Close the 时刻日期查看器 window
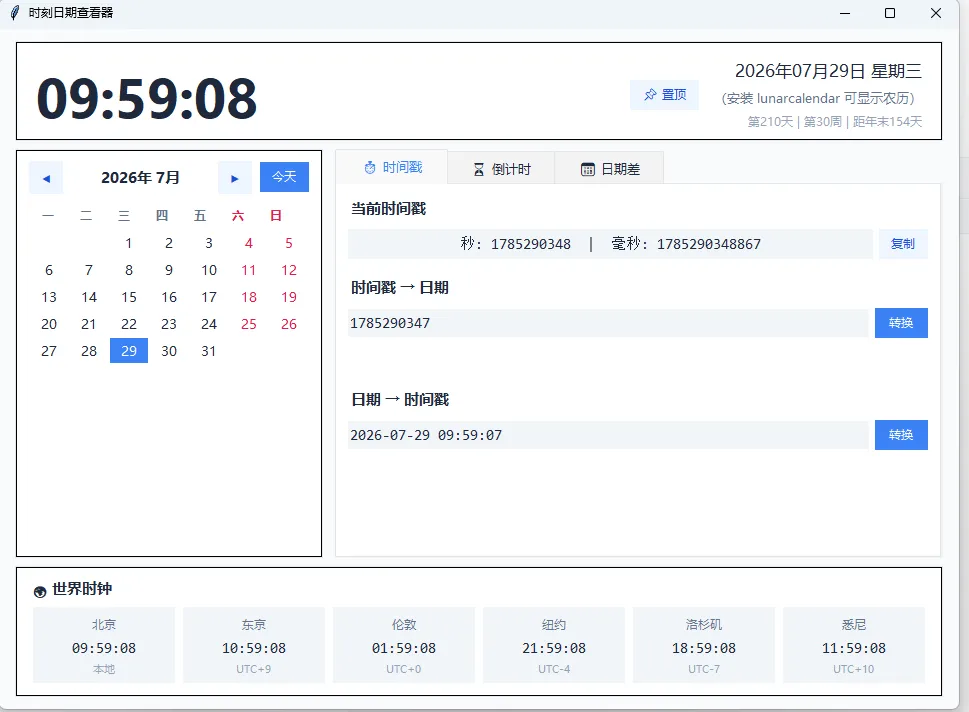This screenshot has width=969, height=712. (x=936, y=13)
